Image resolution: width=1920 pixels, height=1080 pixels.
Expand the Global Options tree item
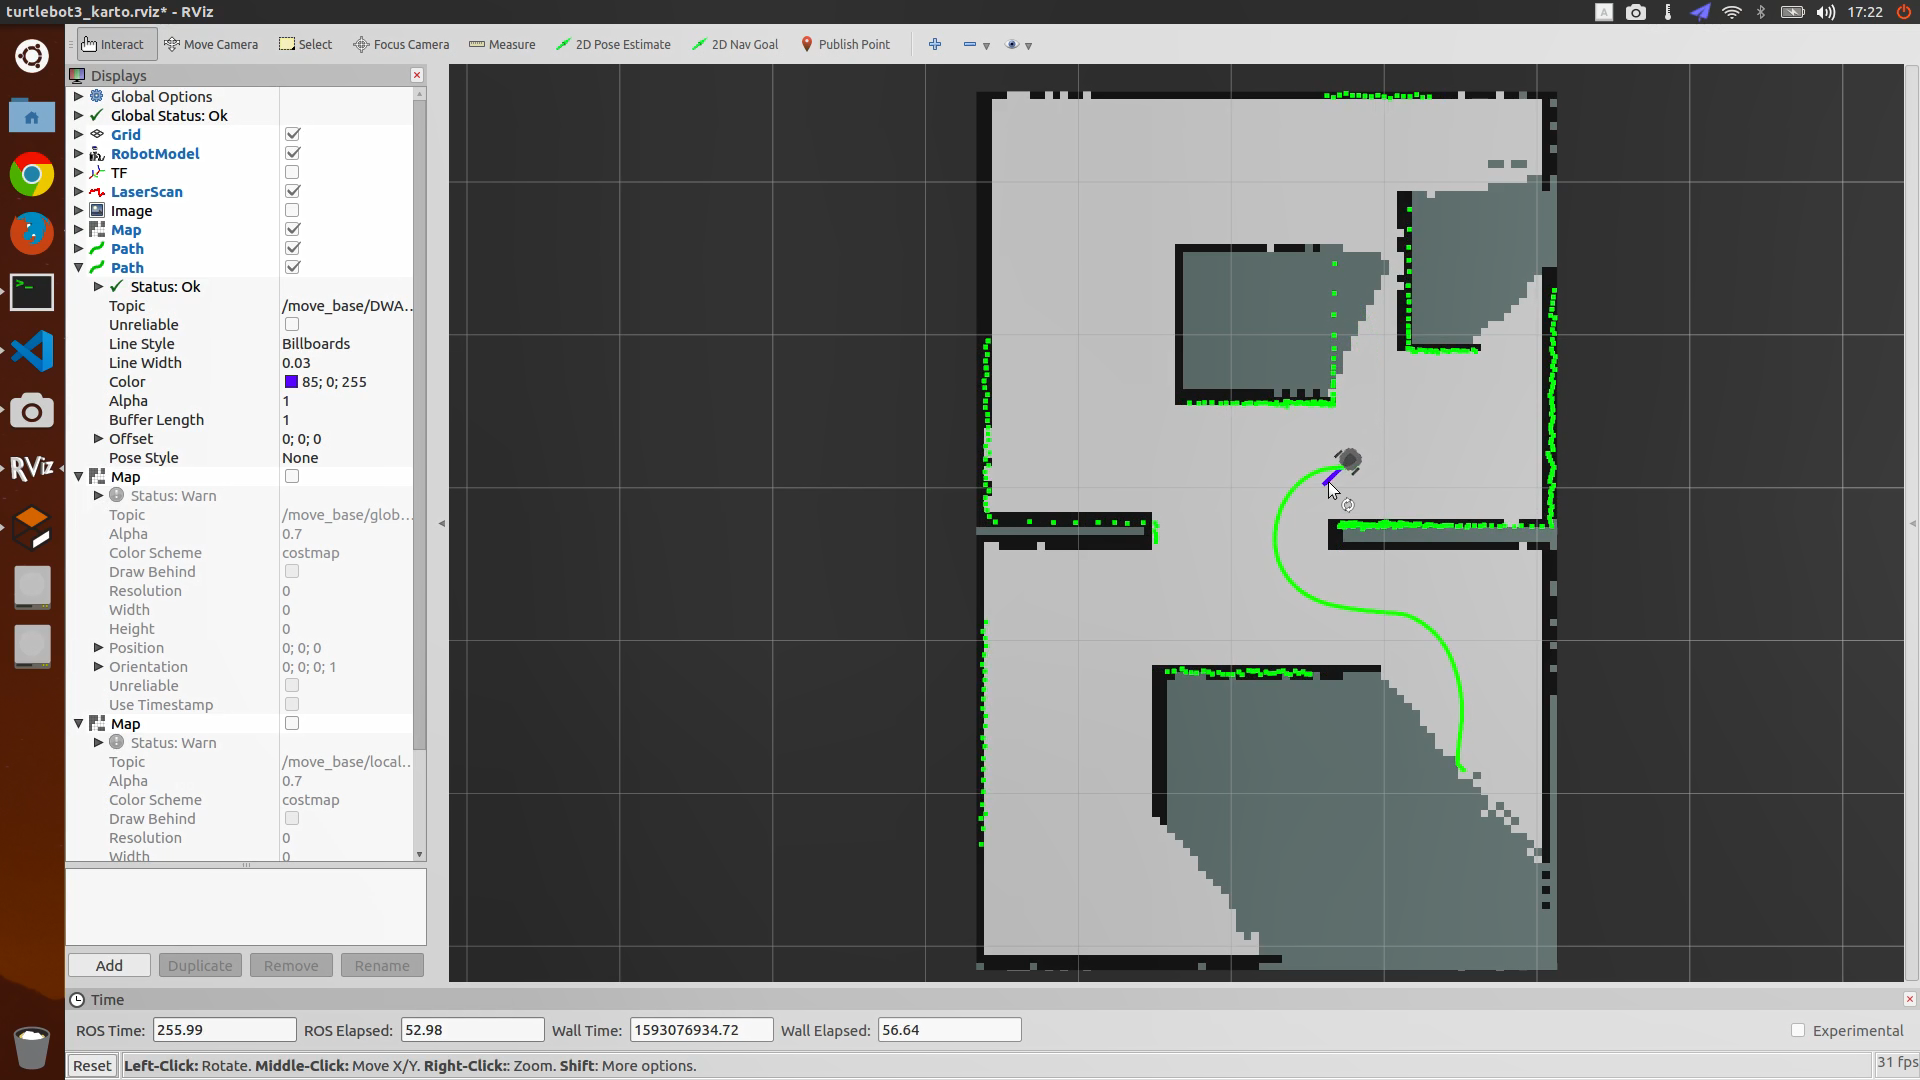tap(79, 97)
